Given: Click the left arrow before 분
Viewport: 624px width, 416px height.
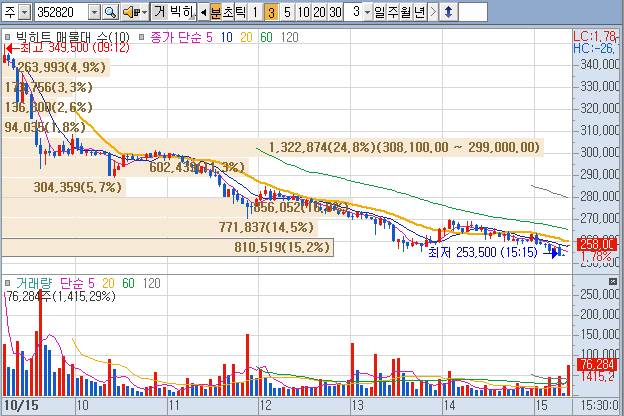Looking at the screenshot, I should (203, 13).
